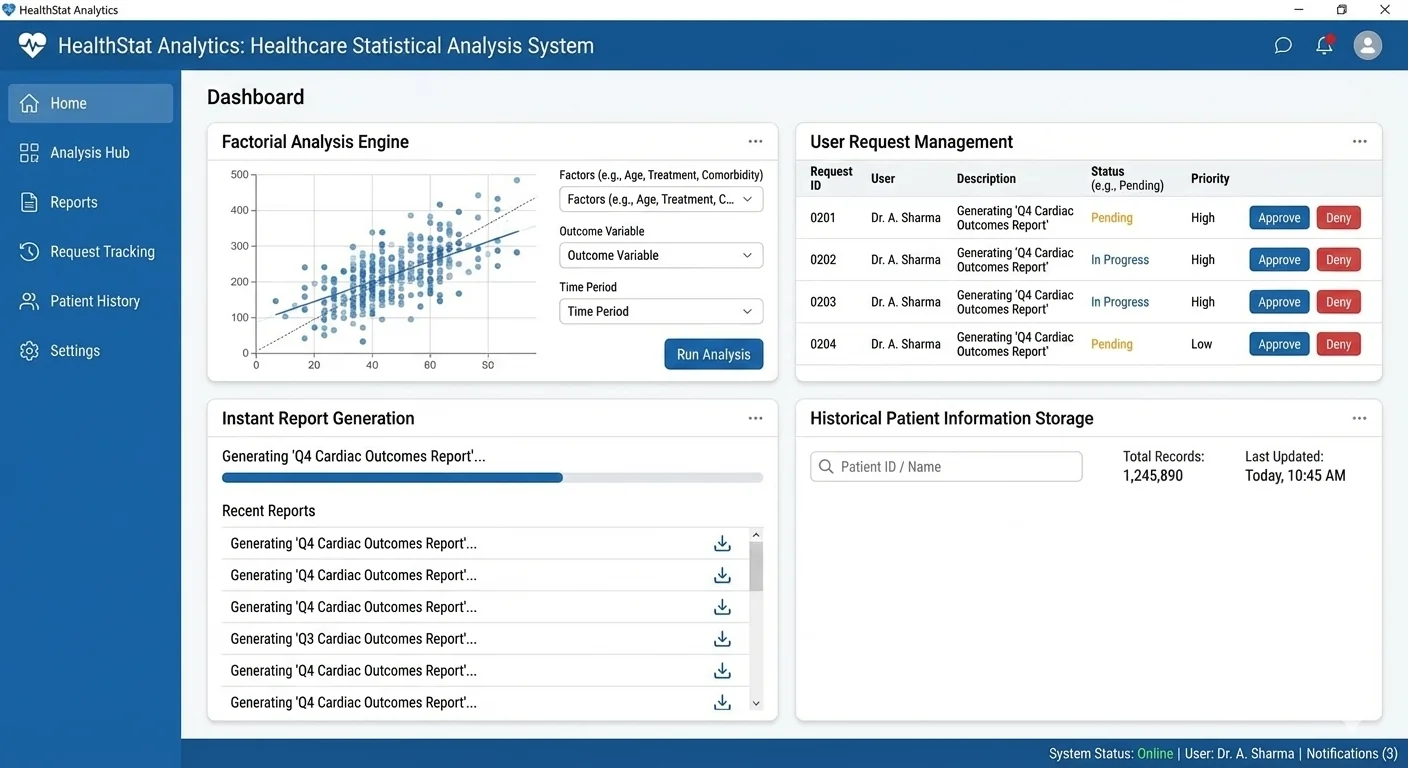
Task: Click the Run Analysis button
Action: coord(713,354)
